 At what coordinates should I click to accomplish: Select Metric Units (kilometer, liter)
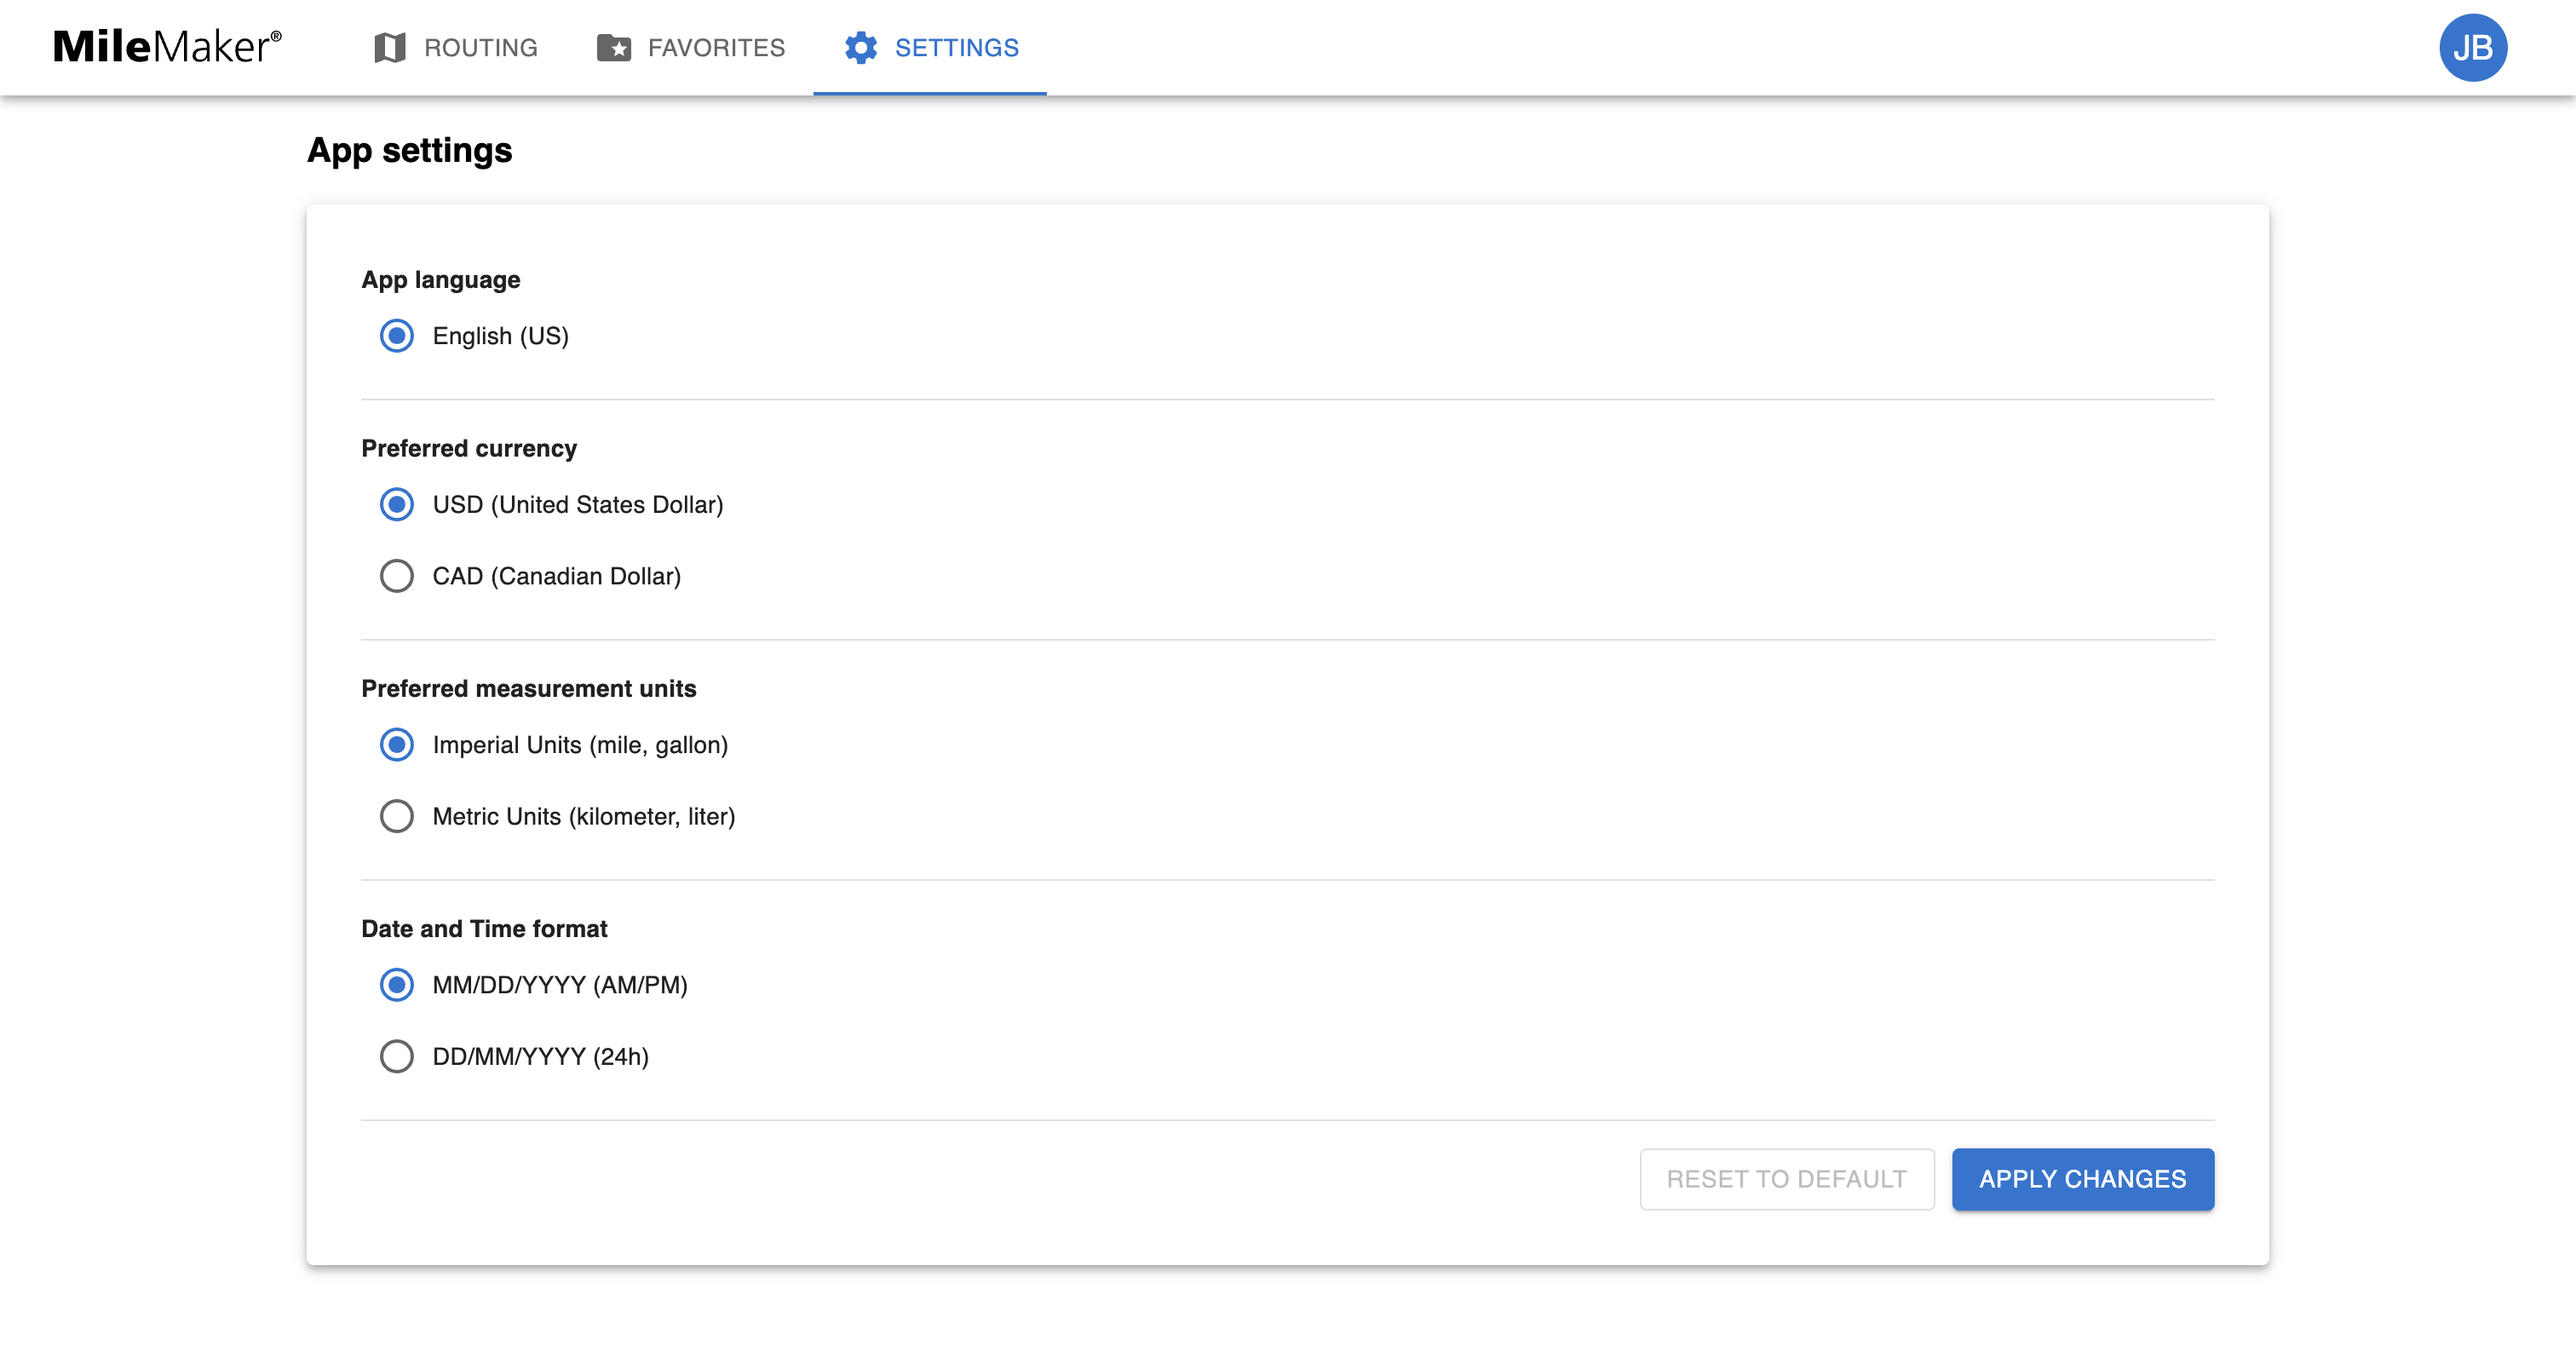pos(397,817)
